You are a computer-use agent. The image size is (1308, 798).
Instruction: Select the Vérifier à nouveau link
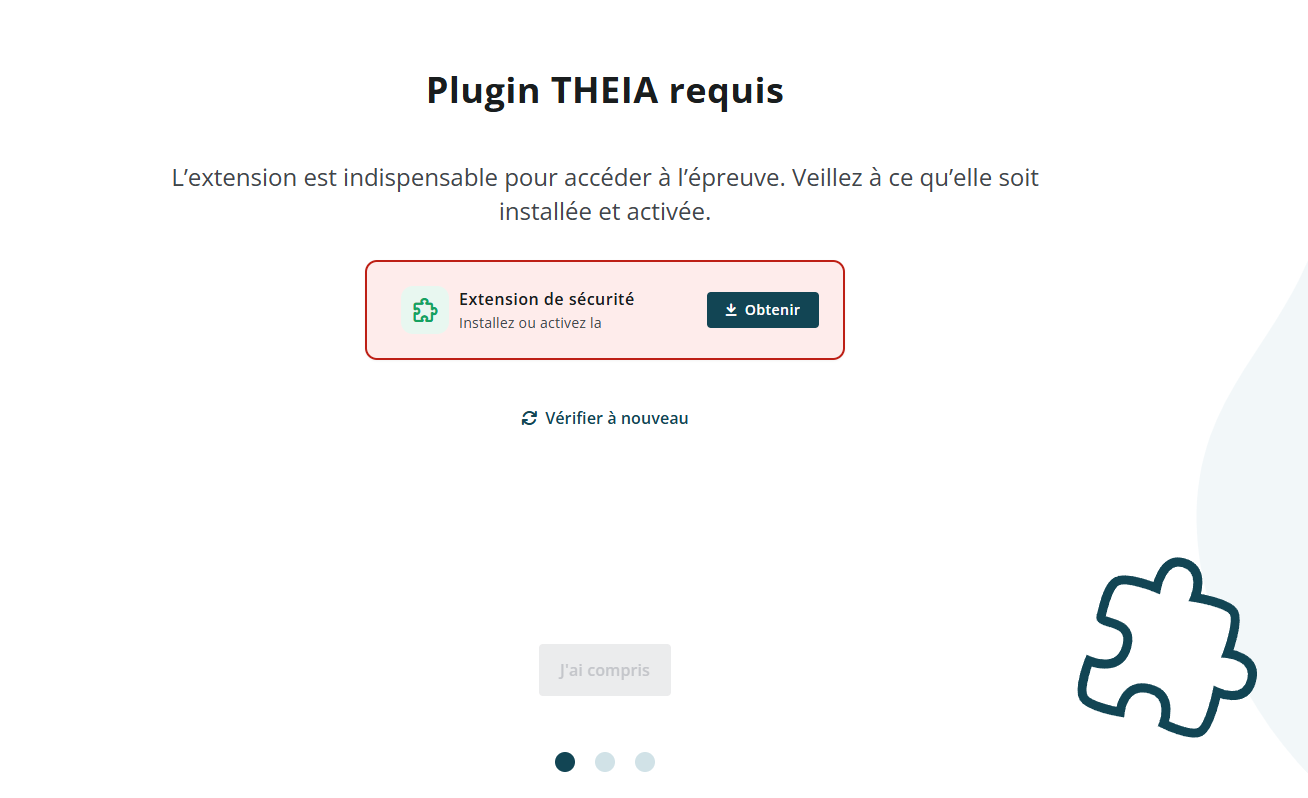(605, 418)
